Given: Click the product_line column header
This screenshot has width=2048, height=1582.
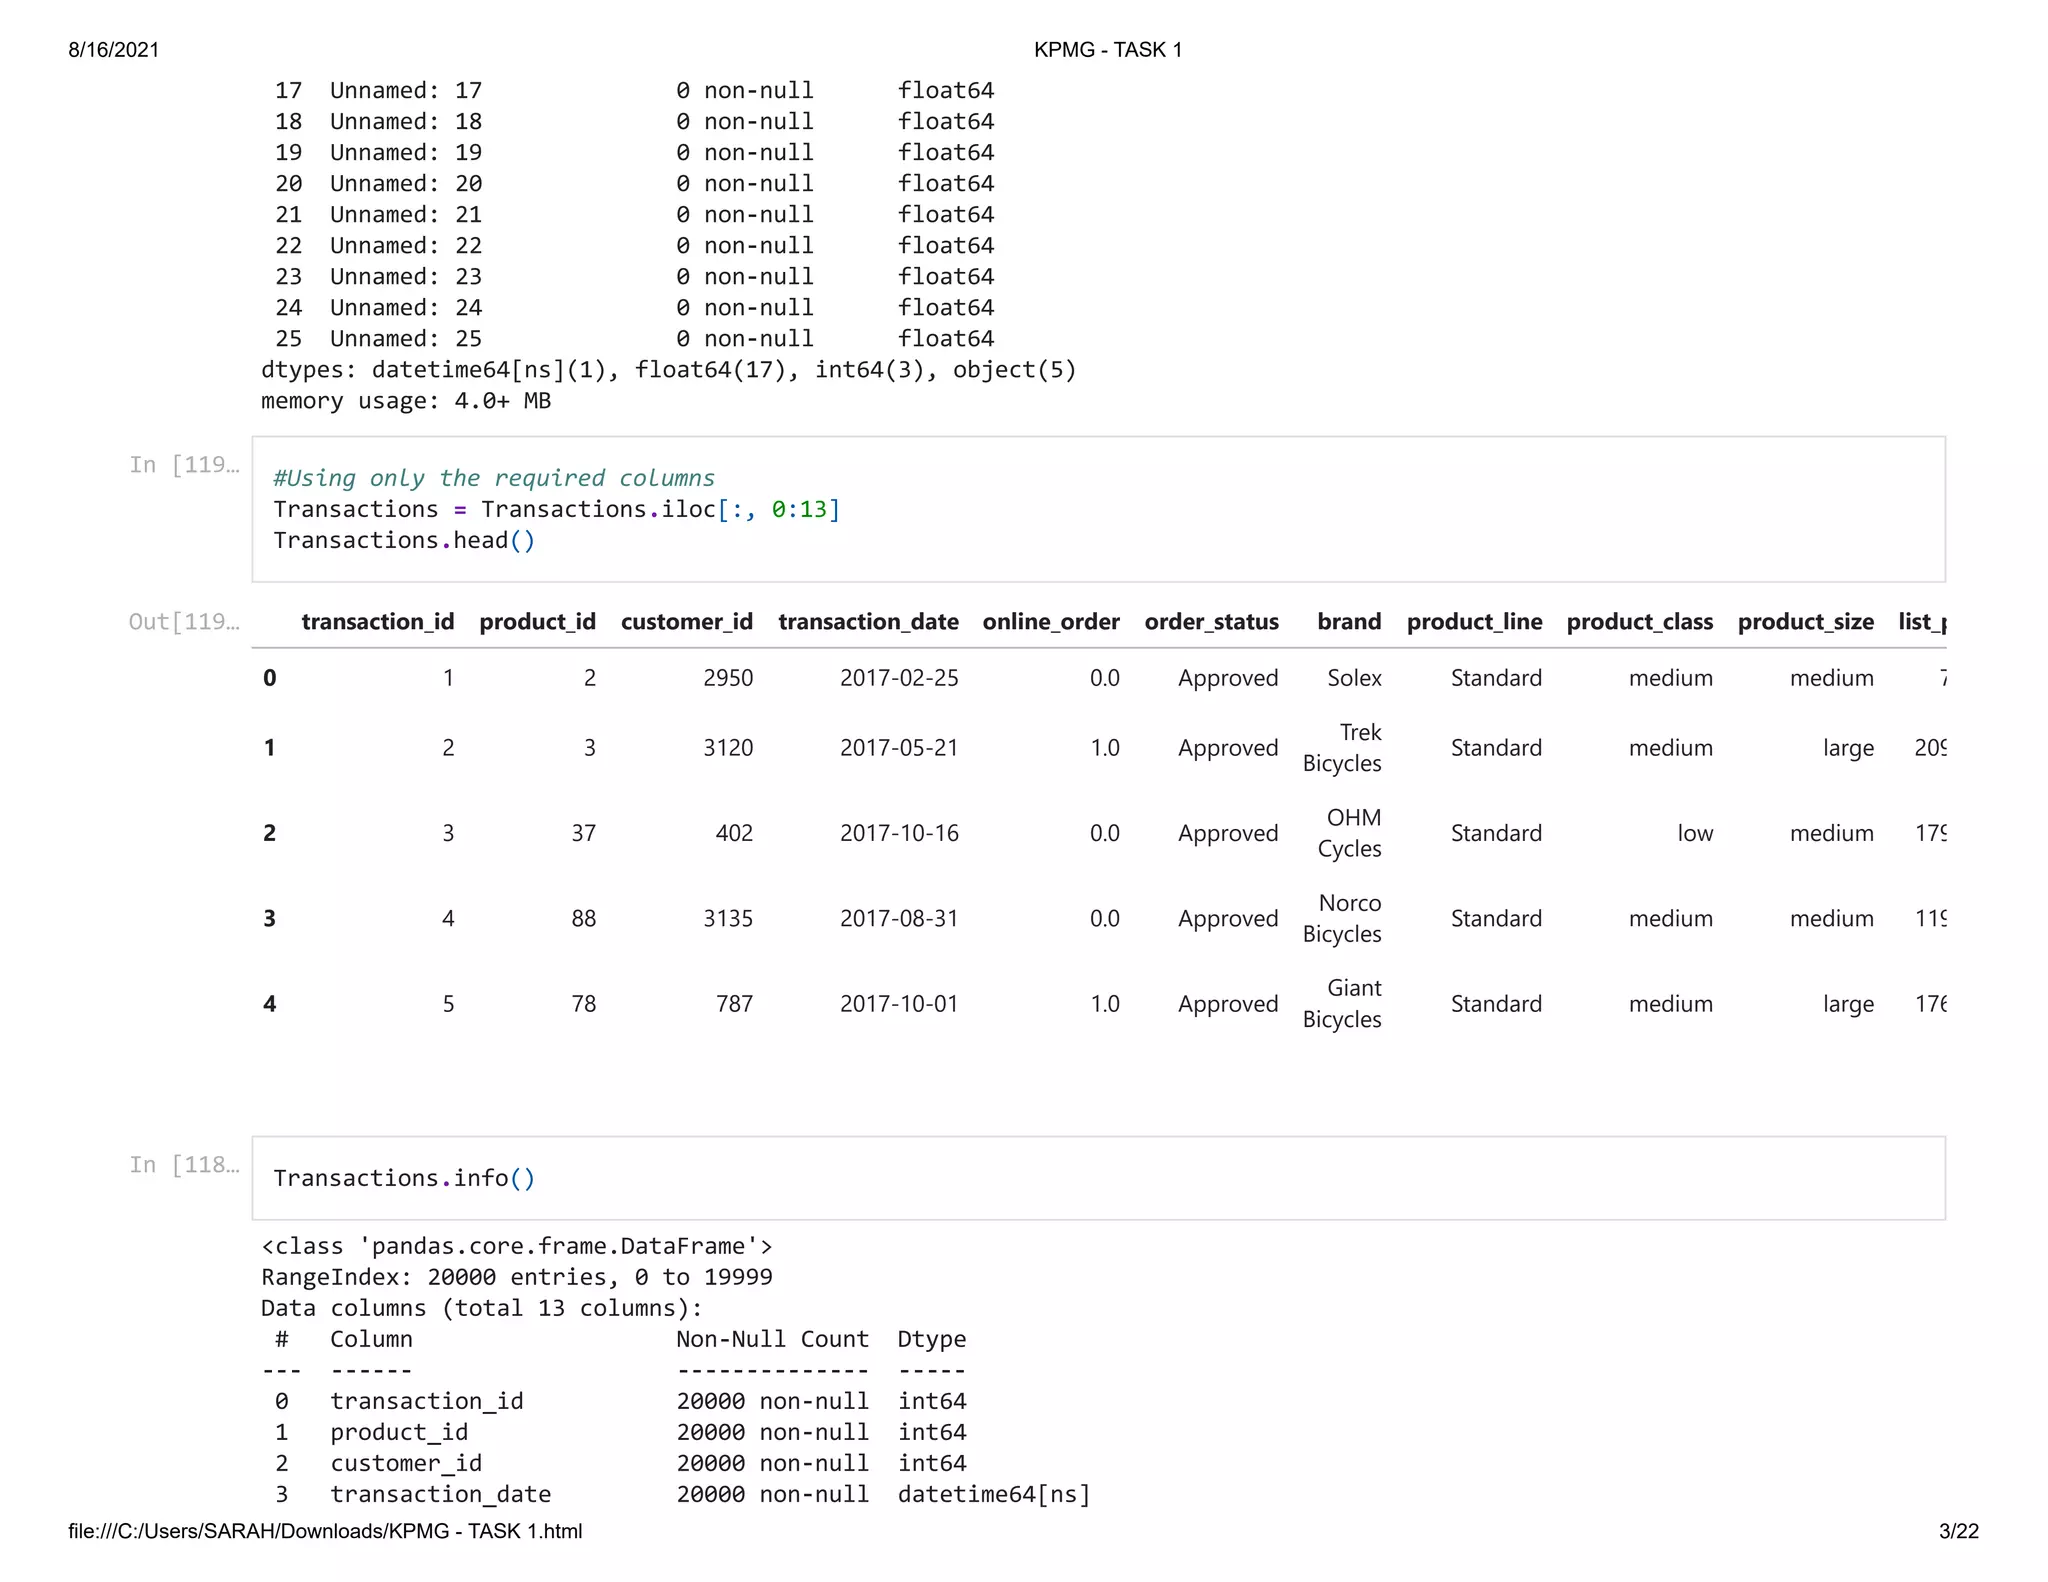Looking at the screenshot, I should 1474,622.
